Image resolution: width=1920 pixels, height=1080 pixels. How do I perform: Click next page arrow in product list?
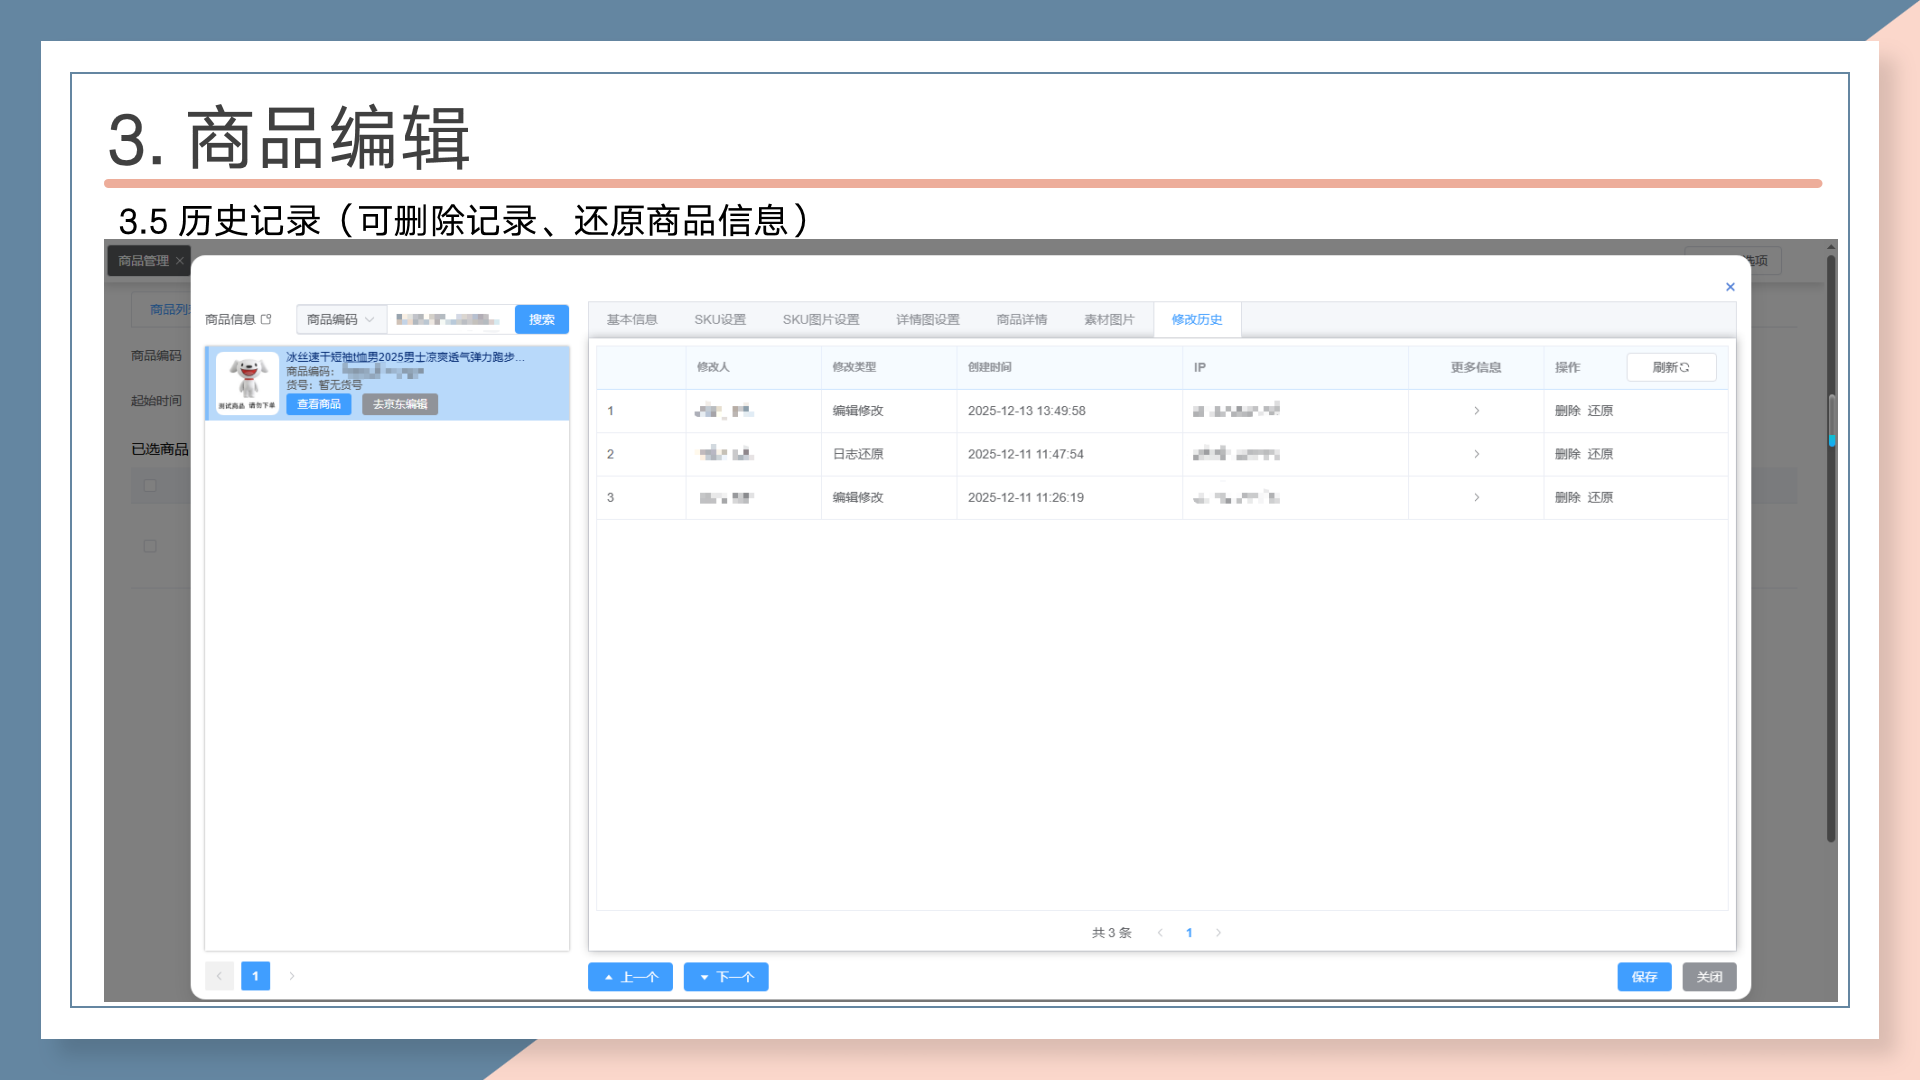tap(292, 976)
